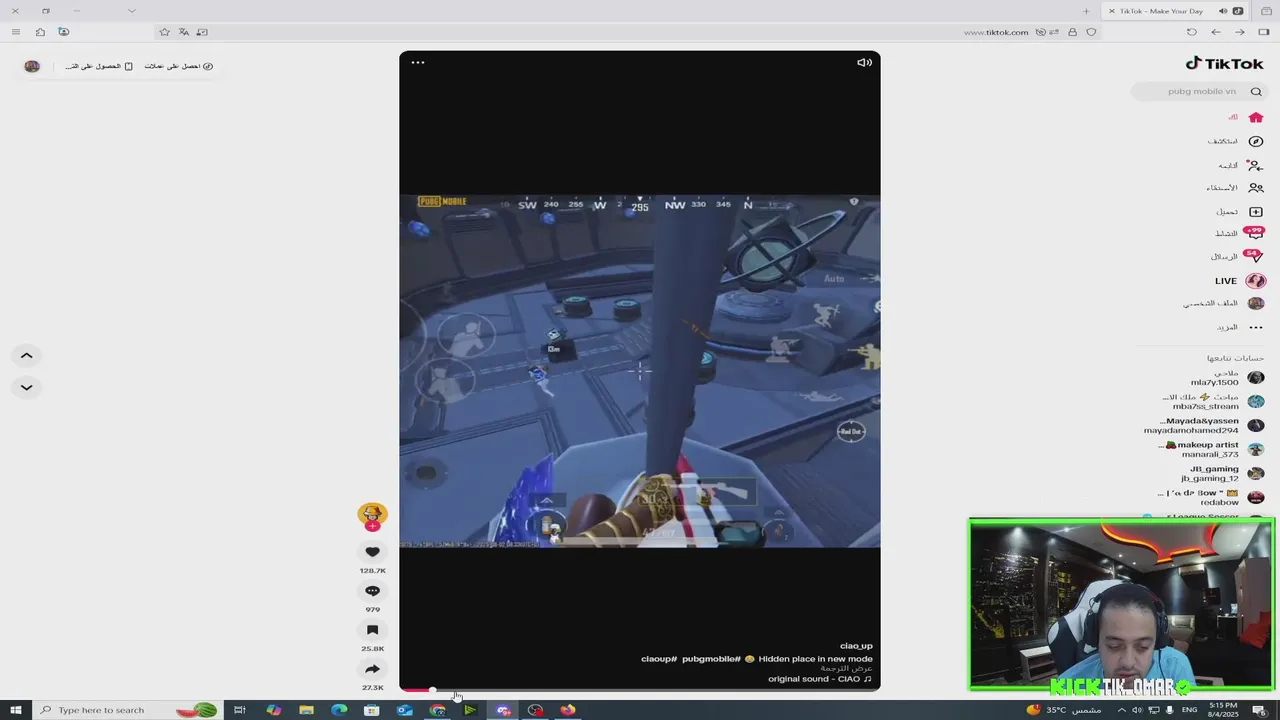The image size is (1280, 720).
Task: Open the Home item in TikTok sidebar
Action: (x=1245, y=117)
